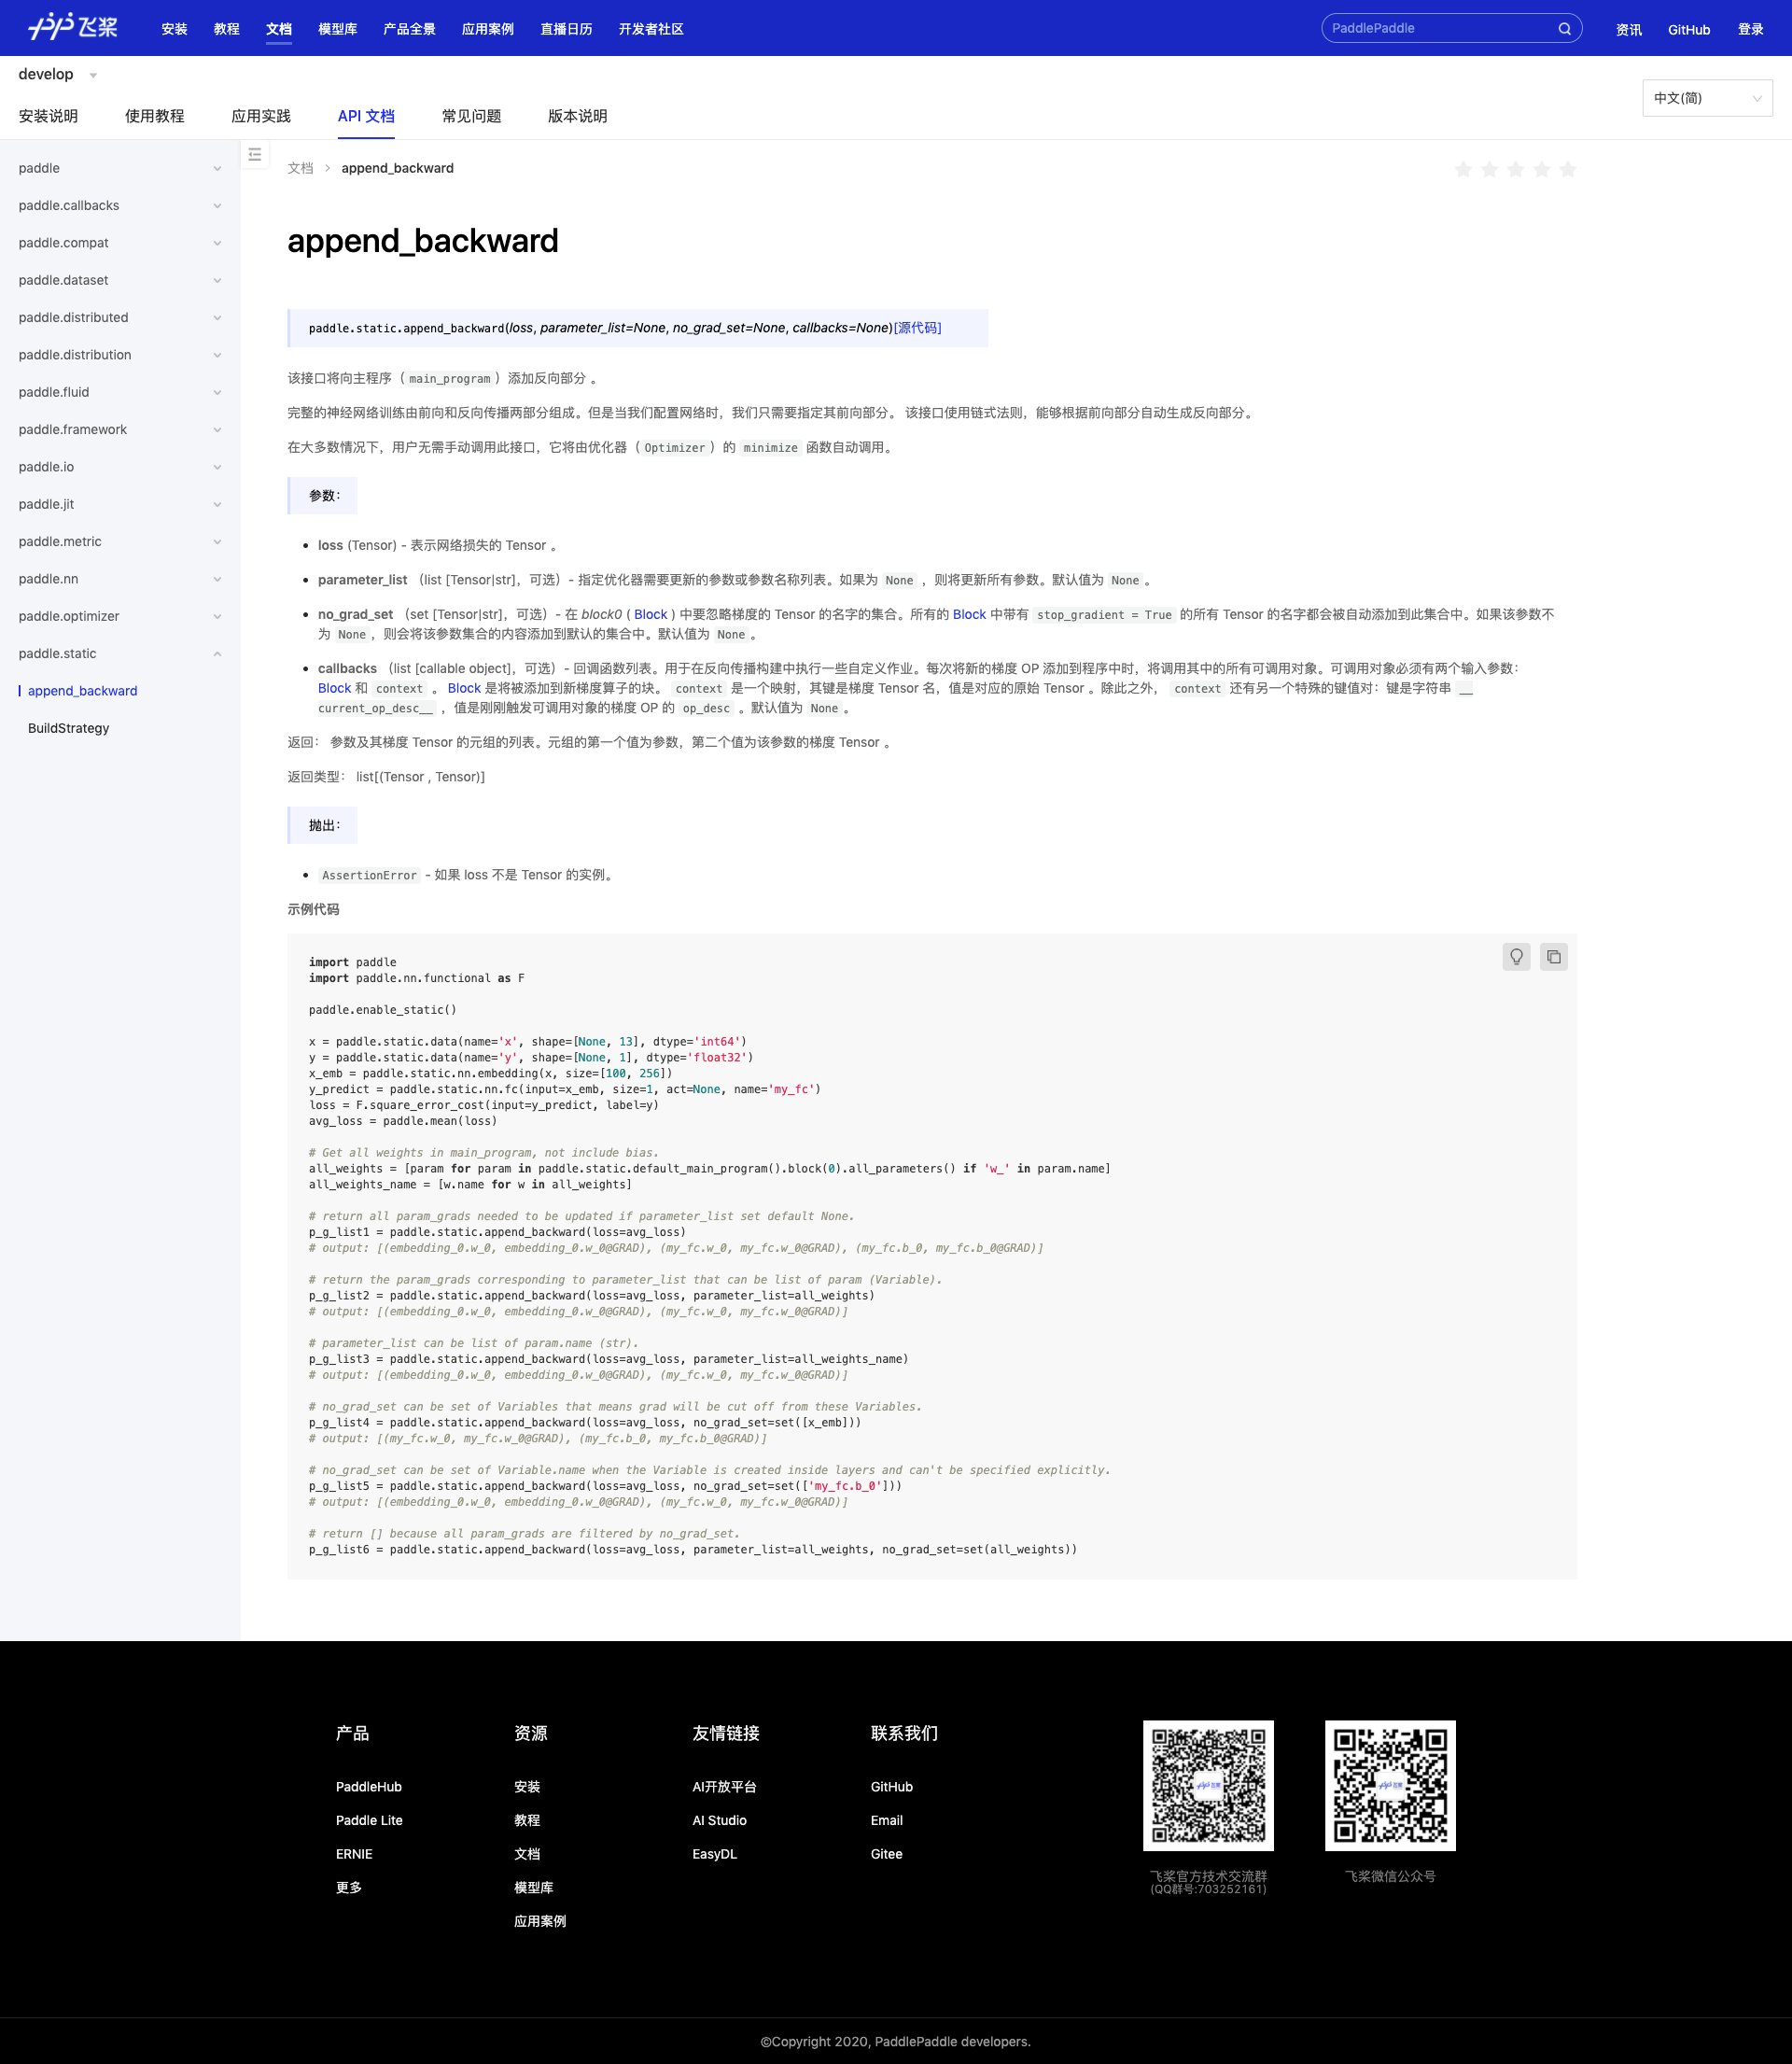Click the first rating star
This screenshot has width=1792, height=2064.
[x=1463, y=169]
